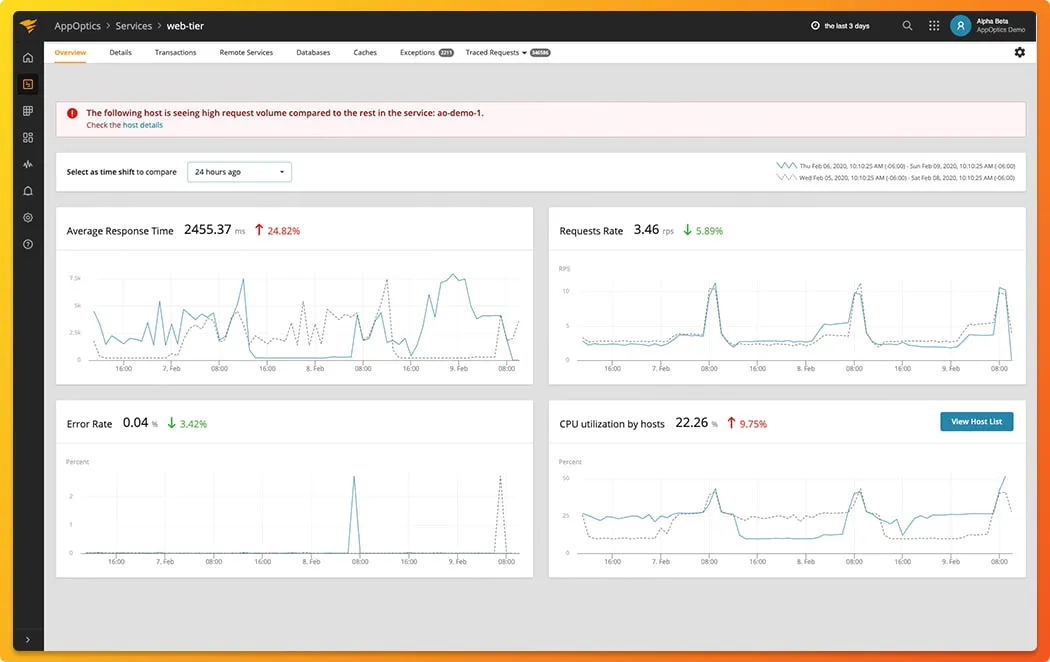Viewport: 1050px width, 662px height.
Task: Follow the host details link in alert
Action: (142, 125)
